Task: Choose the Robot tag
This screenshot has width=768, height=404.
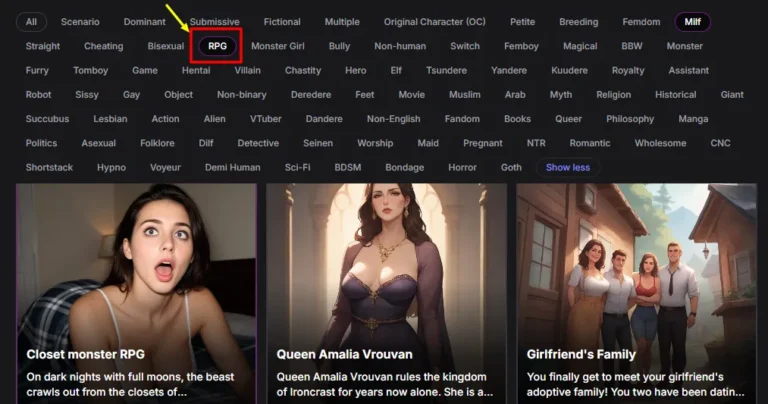Action: coord(38,95)
